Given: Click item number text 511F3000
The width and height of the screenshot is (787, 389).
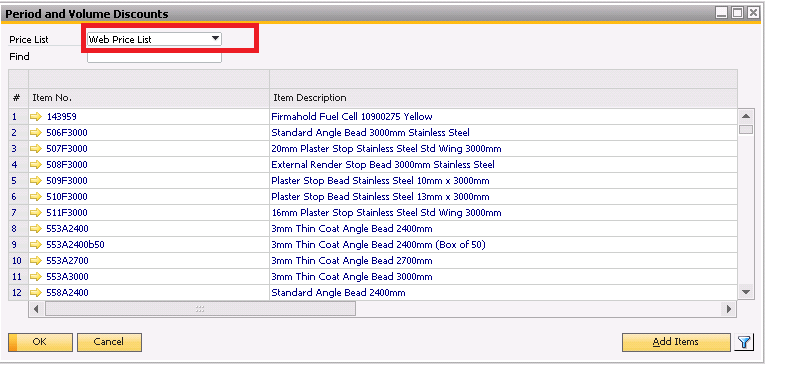Looking at the screenshot, I should 67,213.
